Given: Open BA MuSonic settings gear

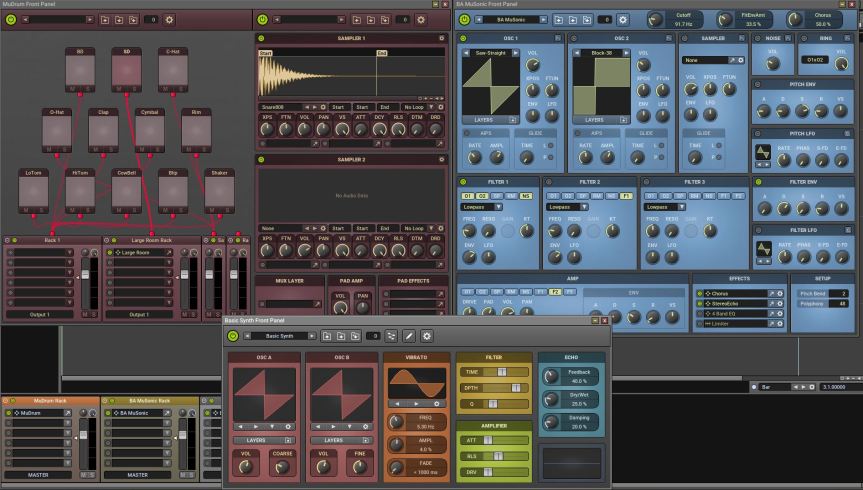Looking at the screenshot, I should [x=622, y=20].
